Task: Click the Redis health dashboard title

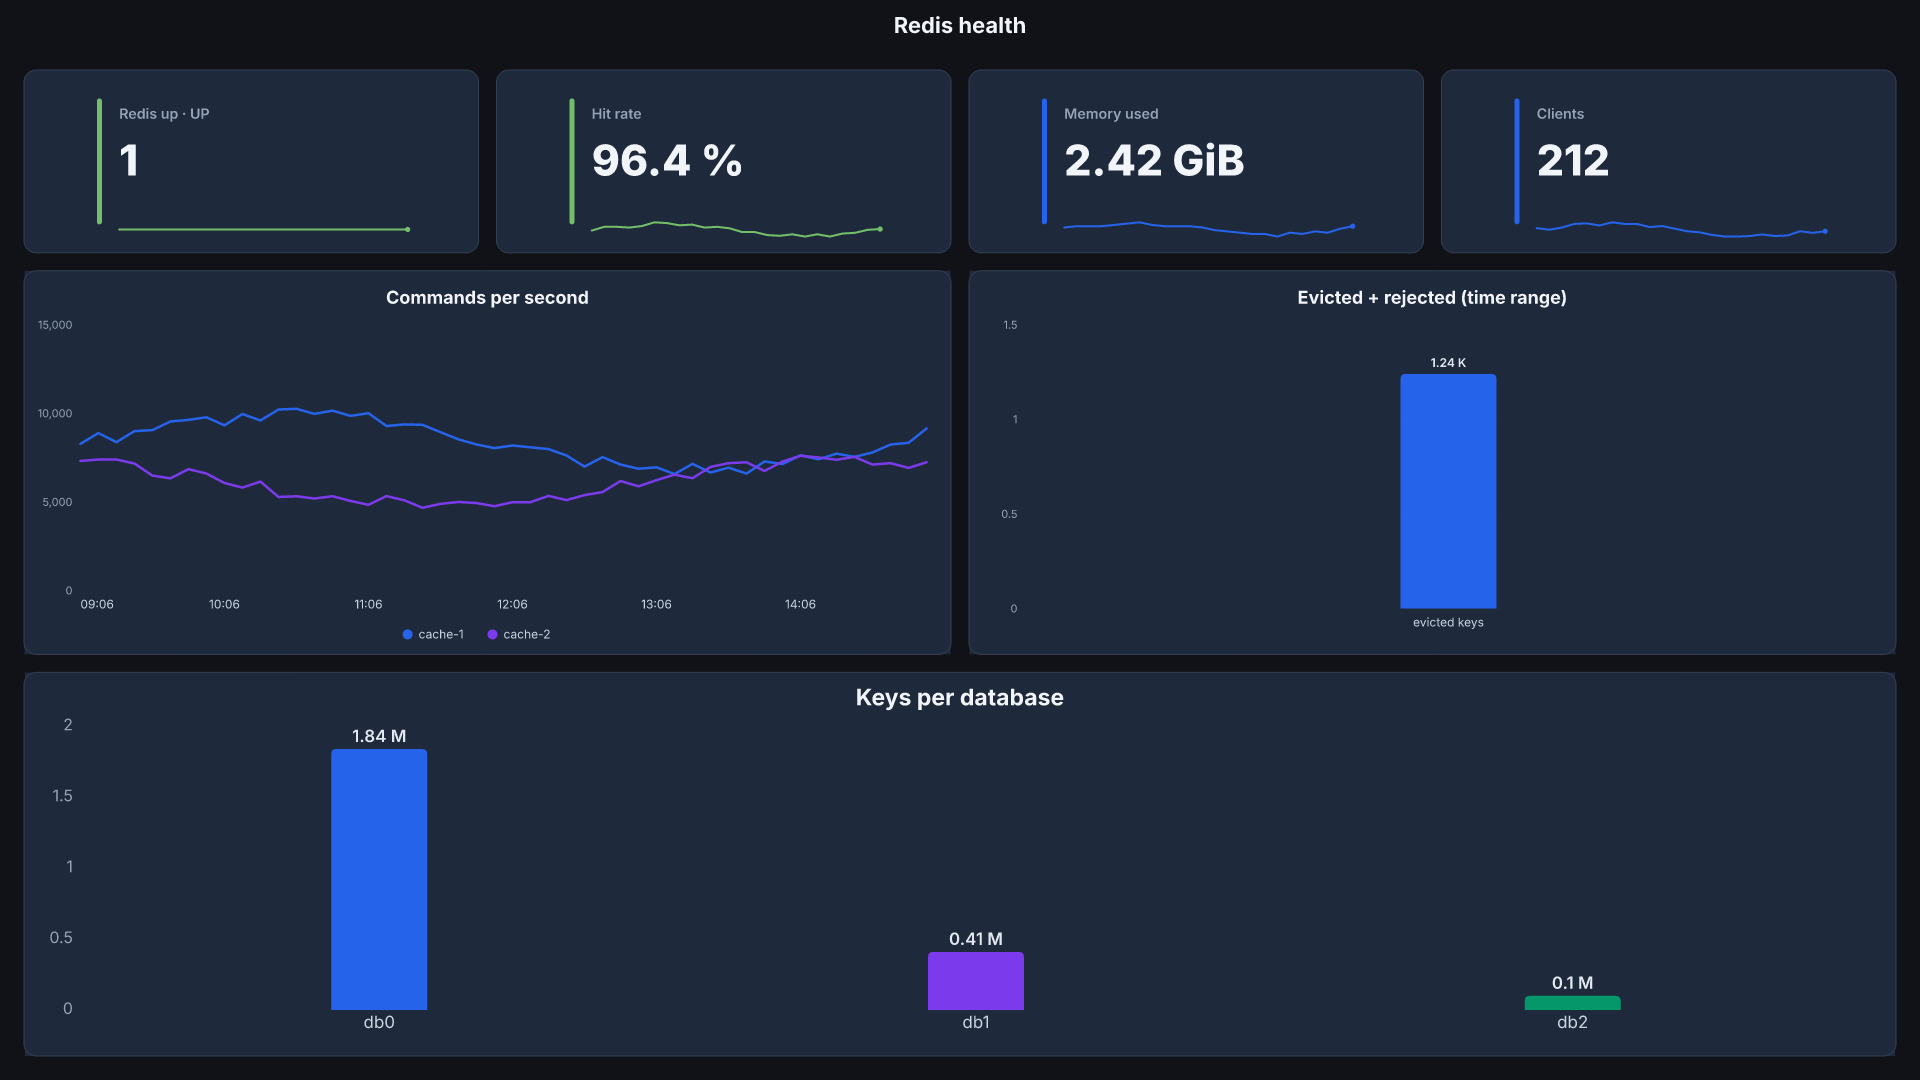Action: tap(959, 26)
